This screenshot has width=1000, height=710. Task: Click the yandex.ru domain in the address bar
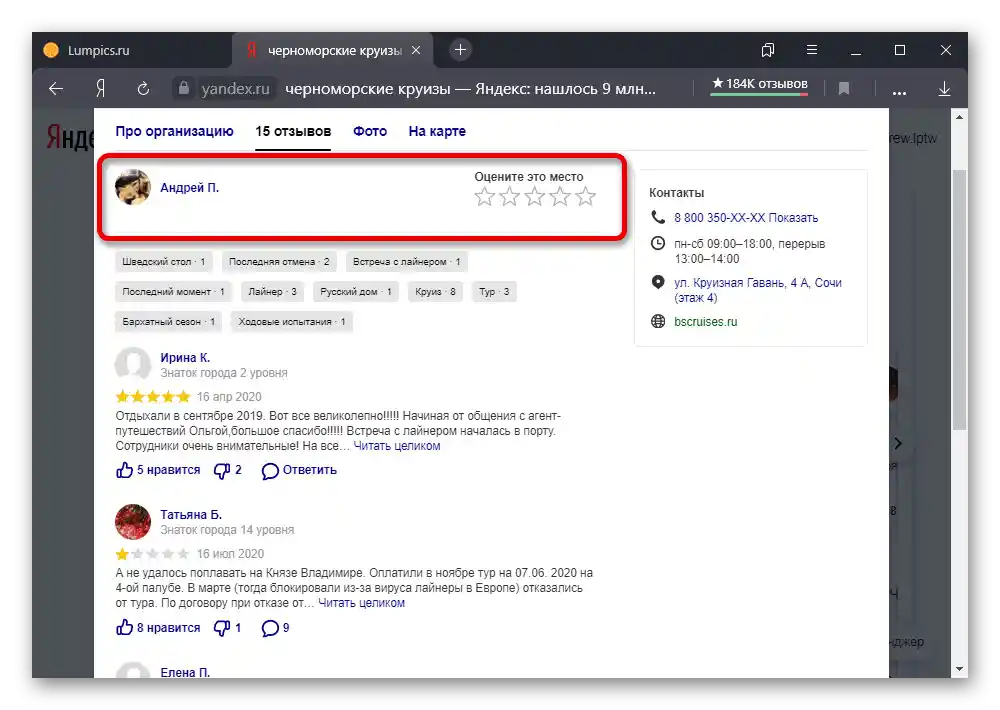pos(235,89)
